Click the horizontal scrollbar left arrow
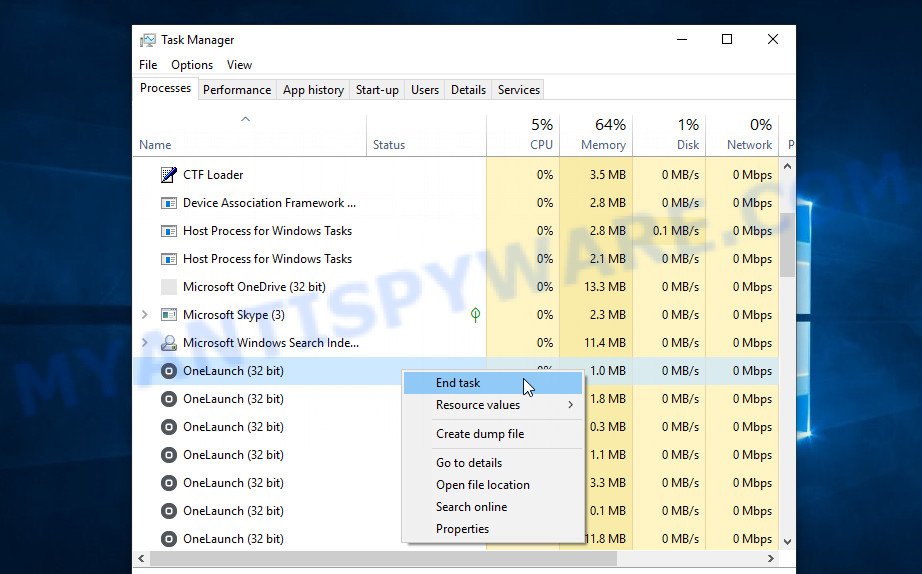922x574 pixels. [141, 558]
